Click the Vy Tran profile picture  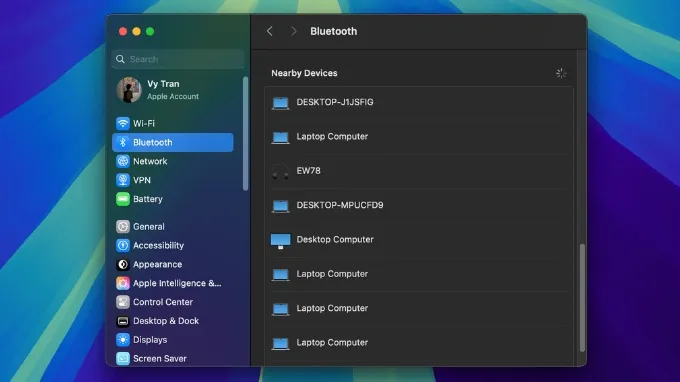129,90
